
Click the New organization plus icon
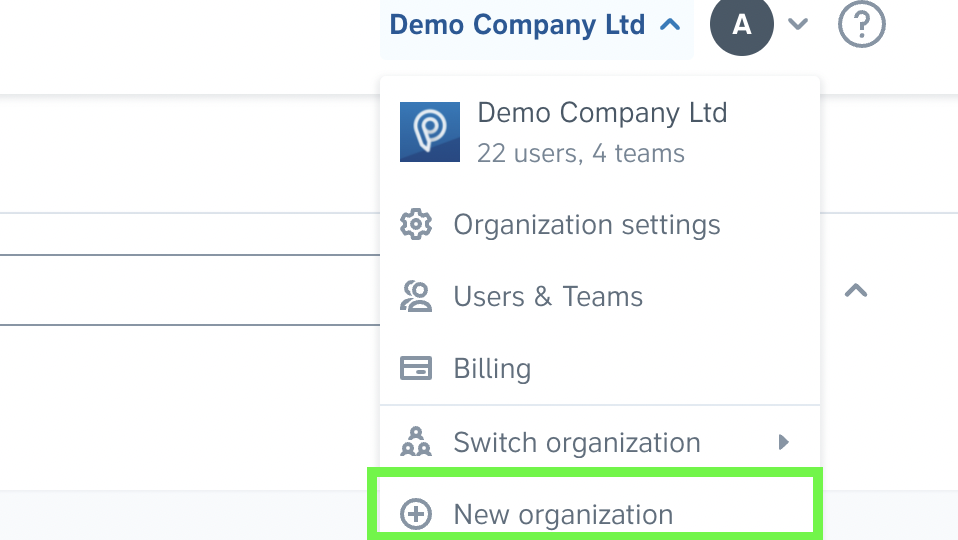click(x=416, y=514)
